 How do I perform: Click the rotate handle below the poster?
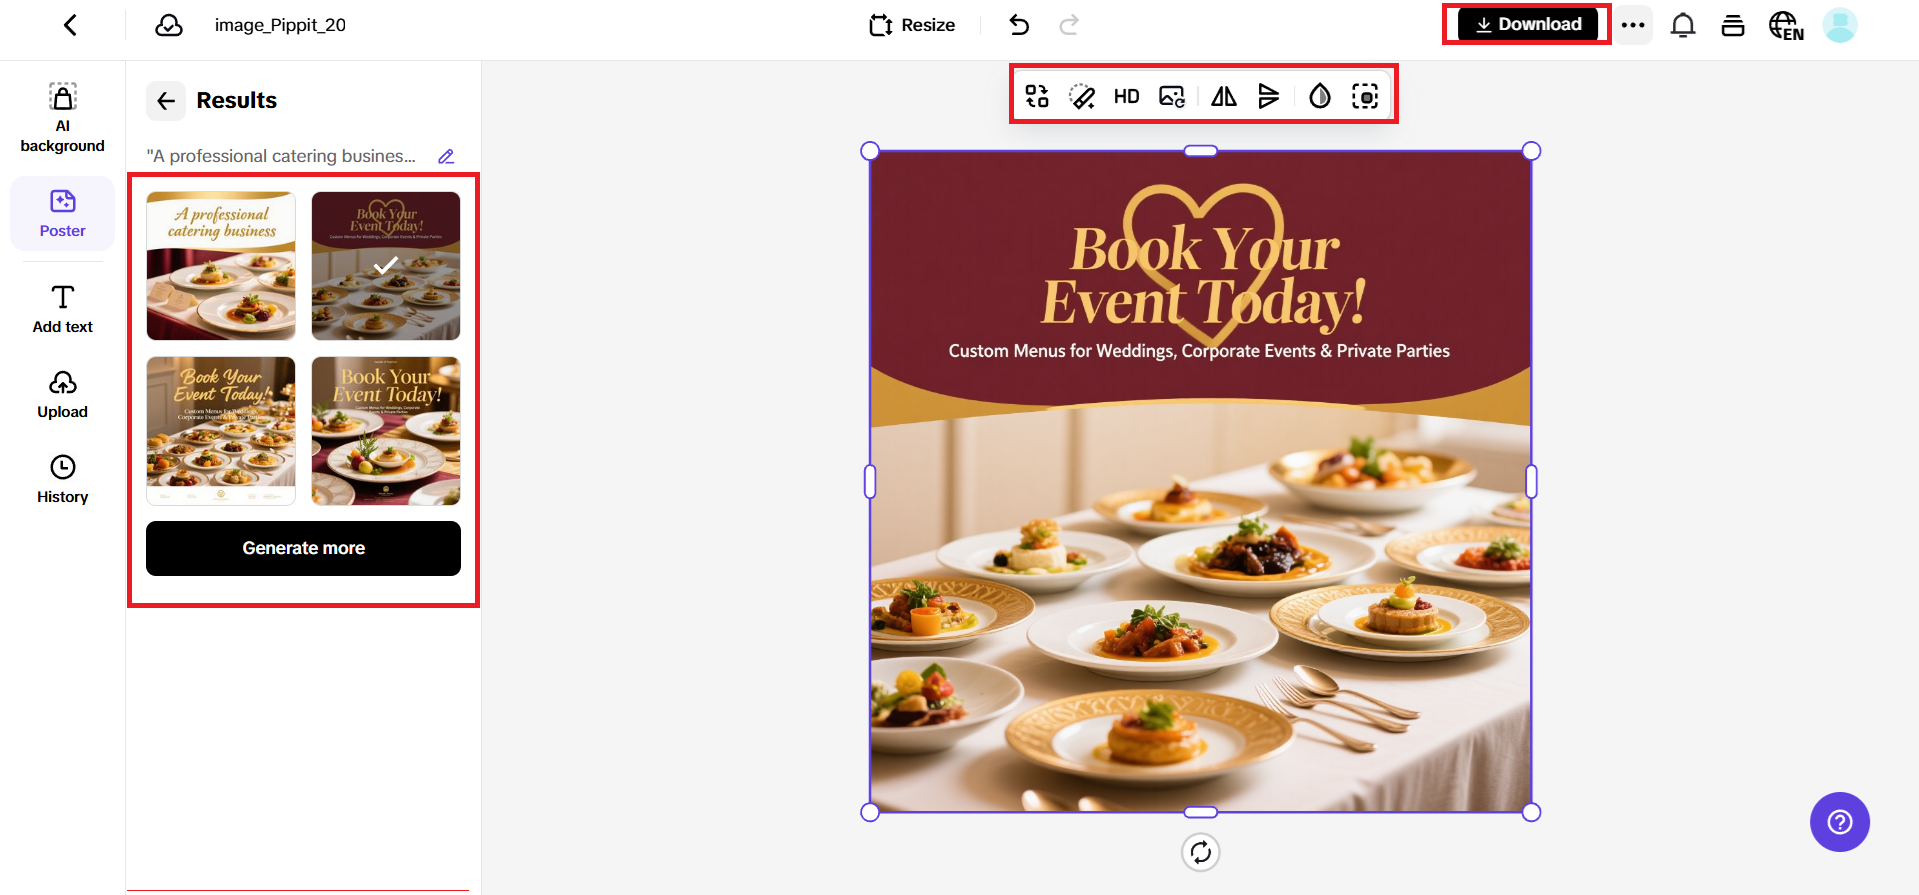[1201, 852]
